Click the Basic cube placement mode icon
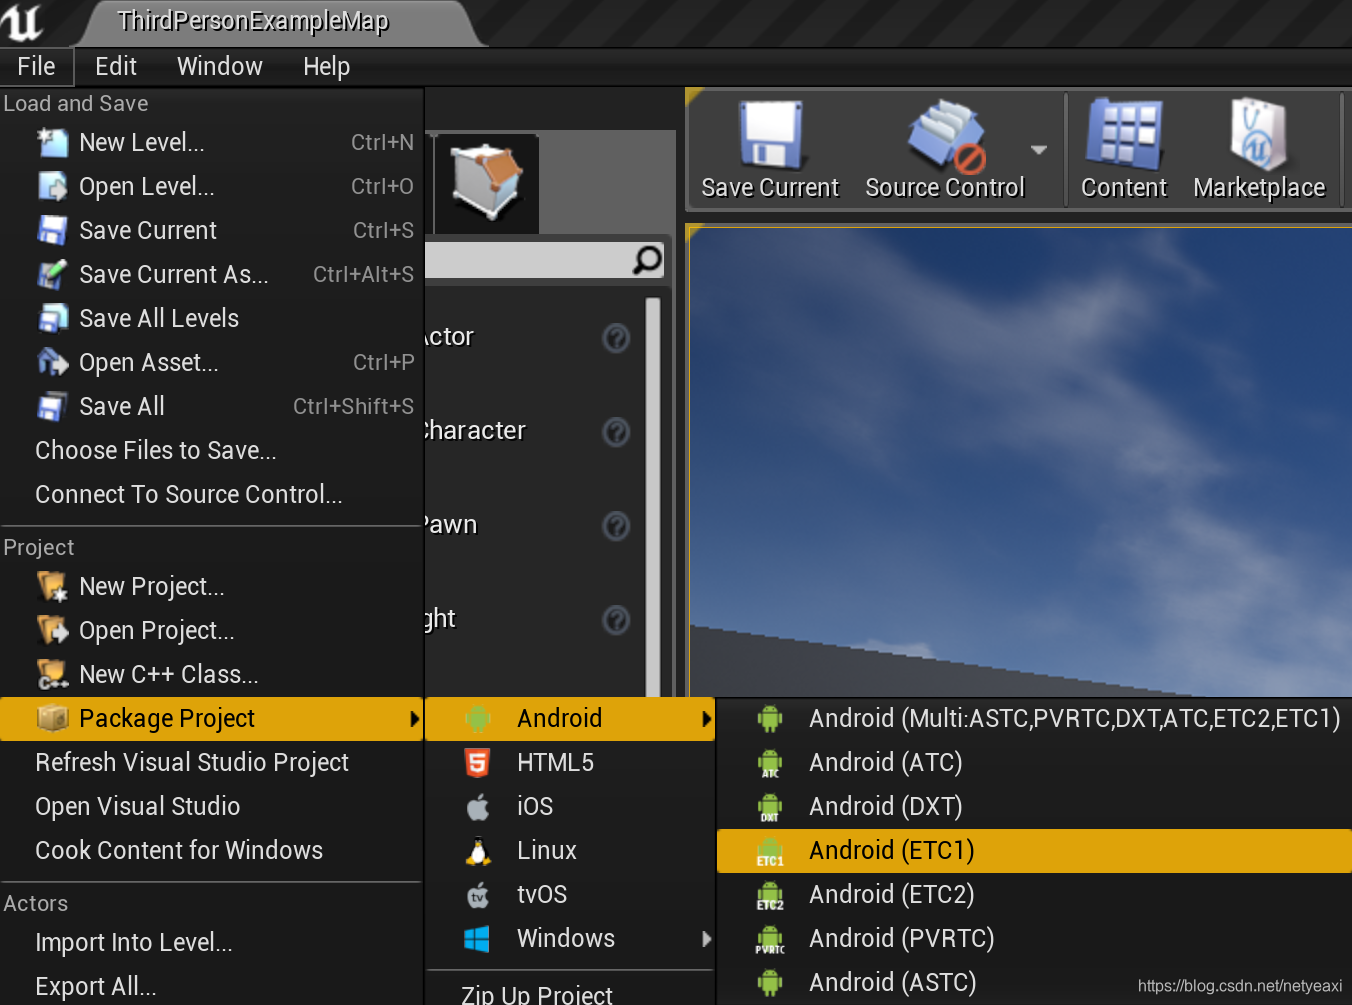1352x1005 pixels. [487, 182]
